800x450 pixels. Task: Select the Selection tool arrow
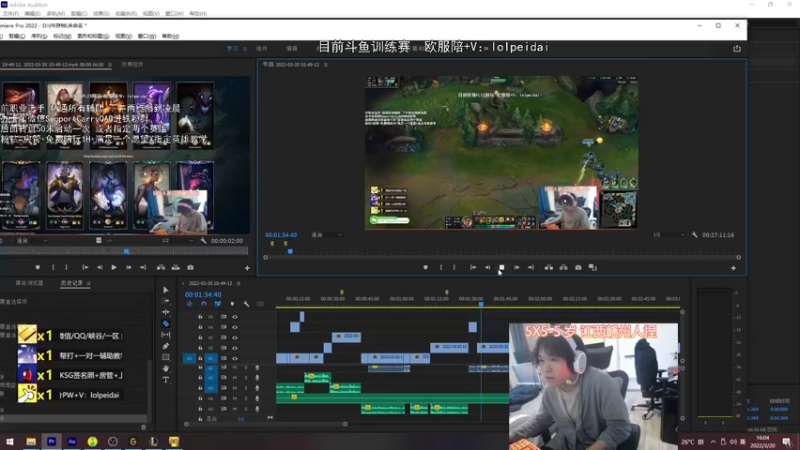(x=166, y=290)
